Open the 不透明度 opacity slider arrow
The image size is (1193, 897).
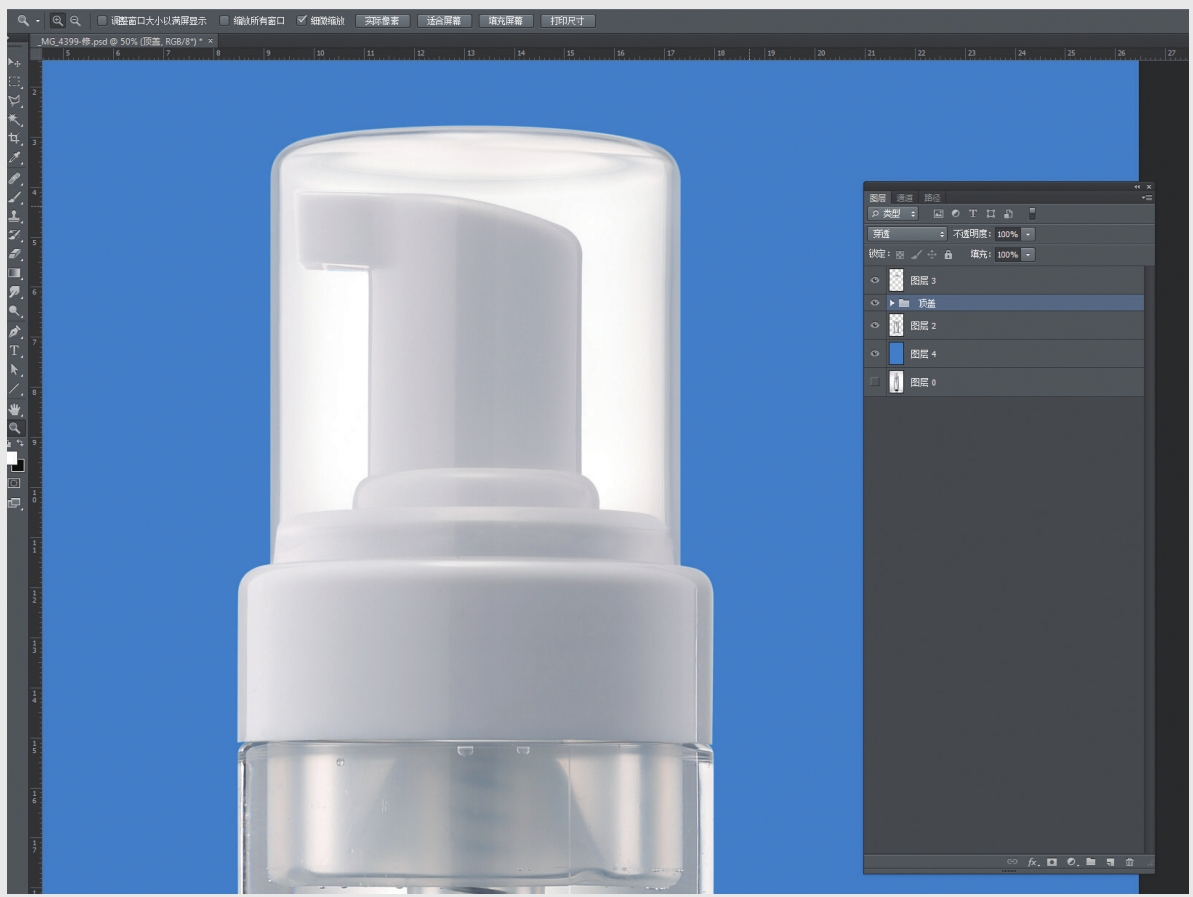click(1029, 234)
